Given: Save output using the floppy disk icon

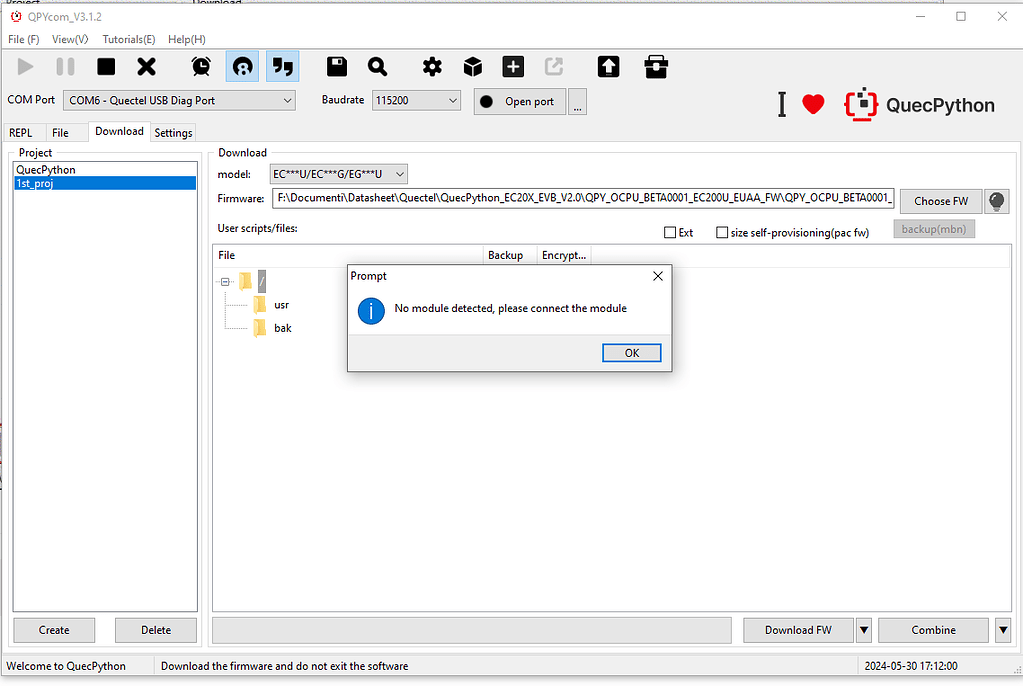Looking at the screenshot, I should 336,66.
